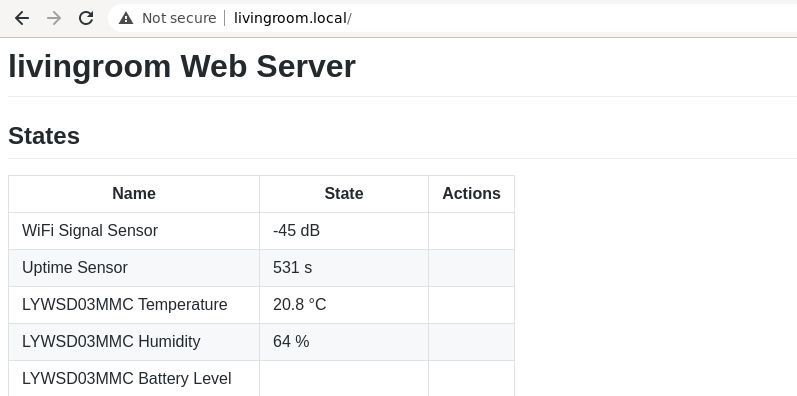The width and height of the screenshot is (797, 396).
Task: Click the "livingroom Web Server" heading
Action: (182, 66)
